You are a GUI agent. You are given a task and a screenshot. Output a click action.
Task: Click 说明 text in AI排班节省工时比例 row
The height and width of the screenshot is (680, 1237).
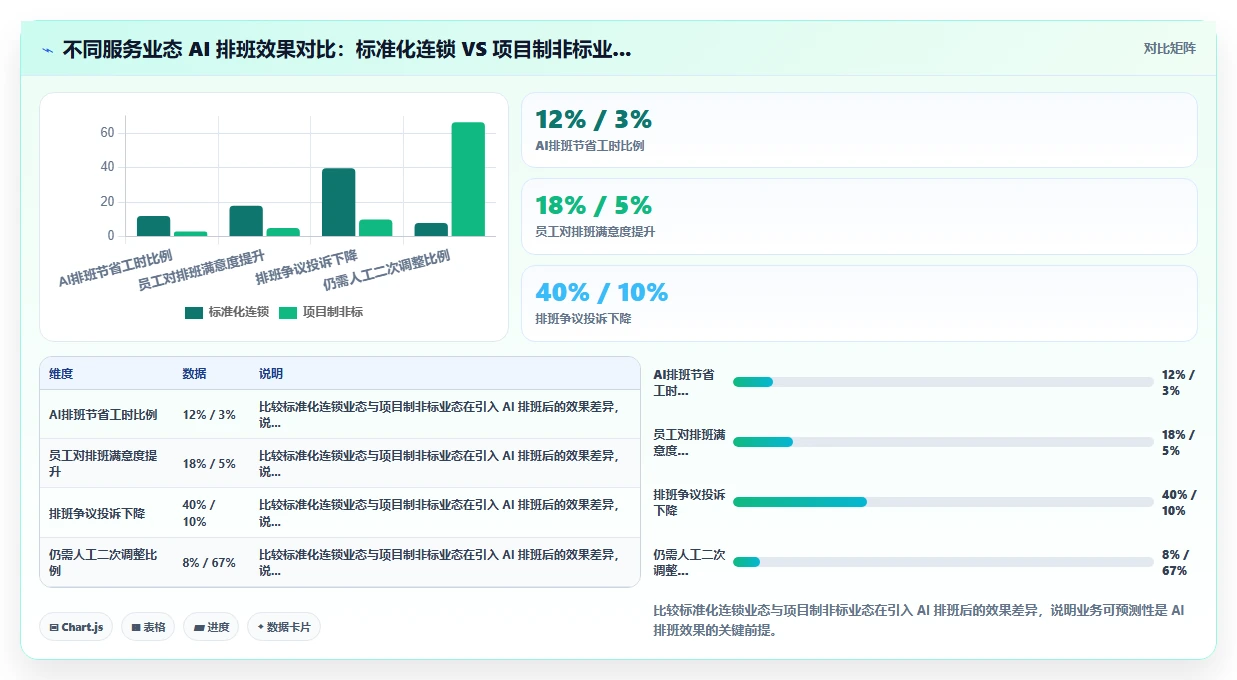[439, 415]
